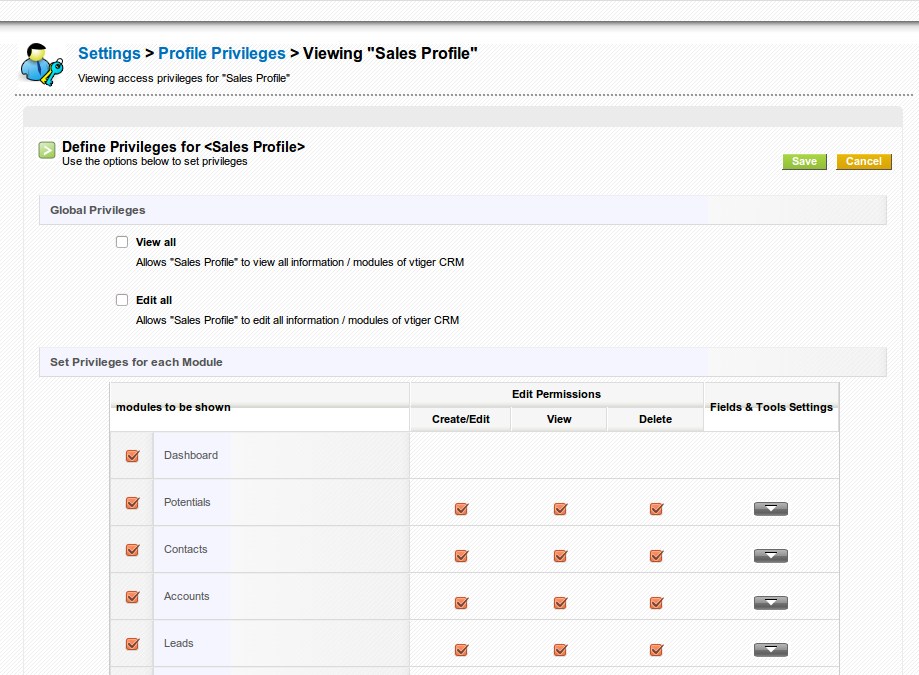Enable the View all global privilege
The image size is (919, 675).
click(x=122, y=242)
